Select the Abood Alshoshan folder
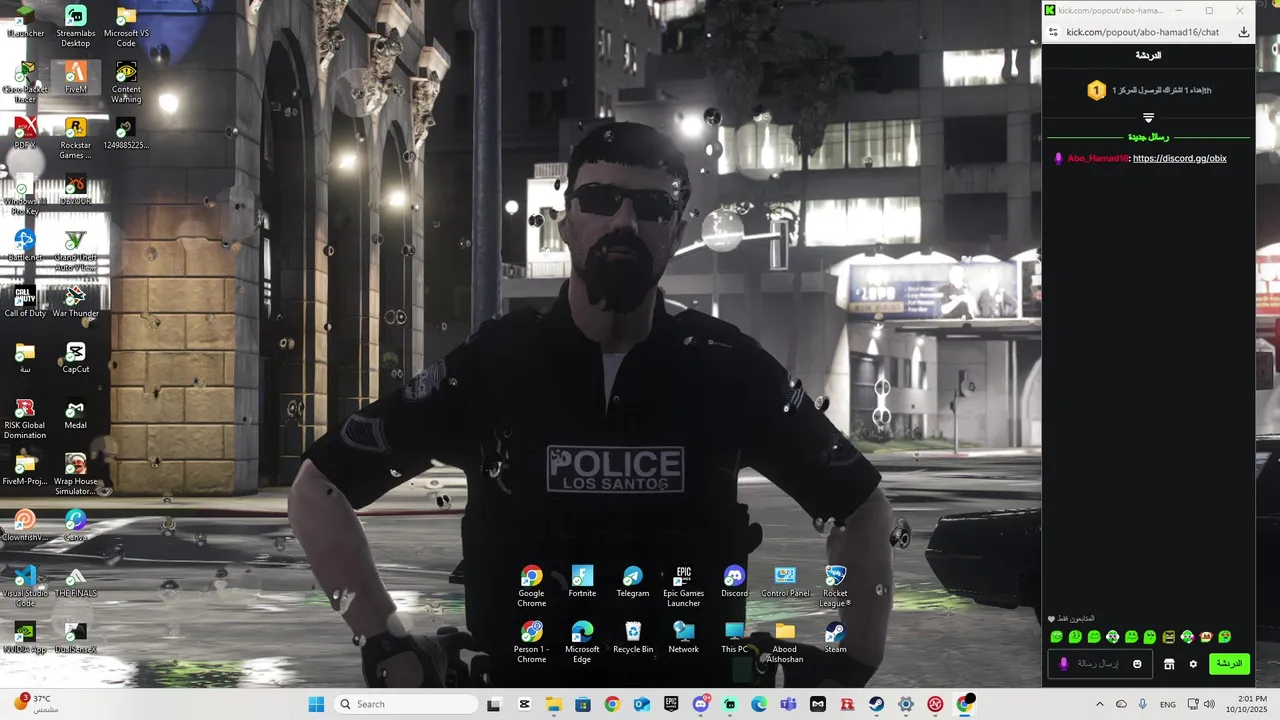This screenshot has width=1280, height=720. (785, 642)
